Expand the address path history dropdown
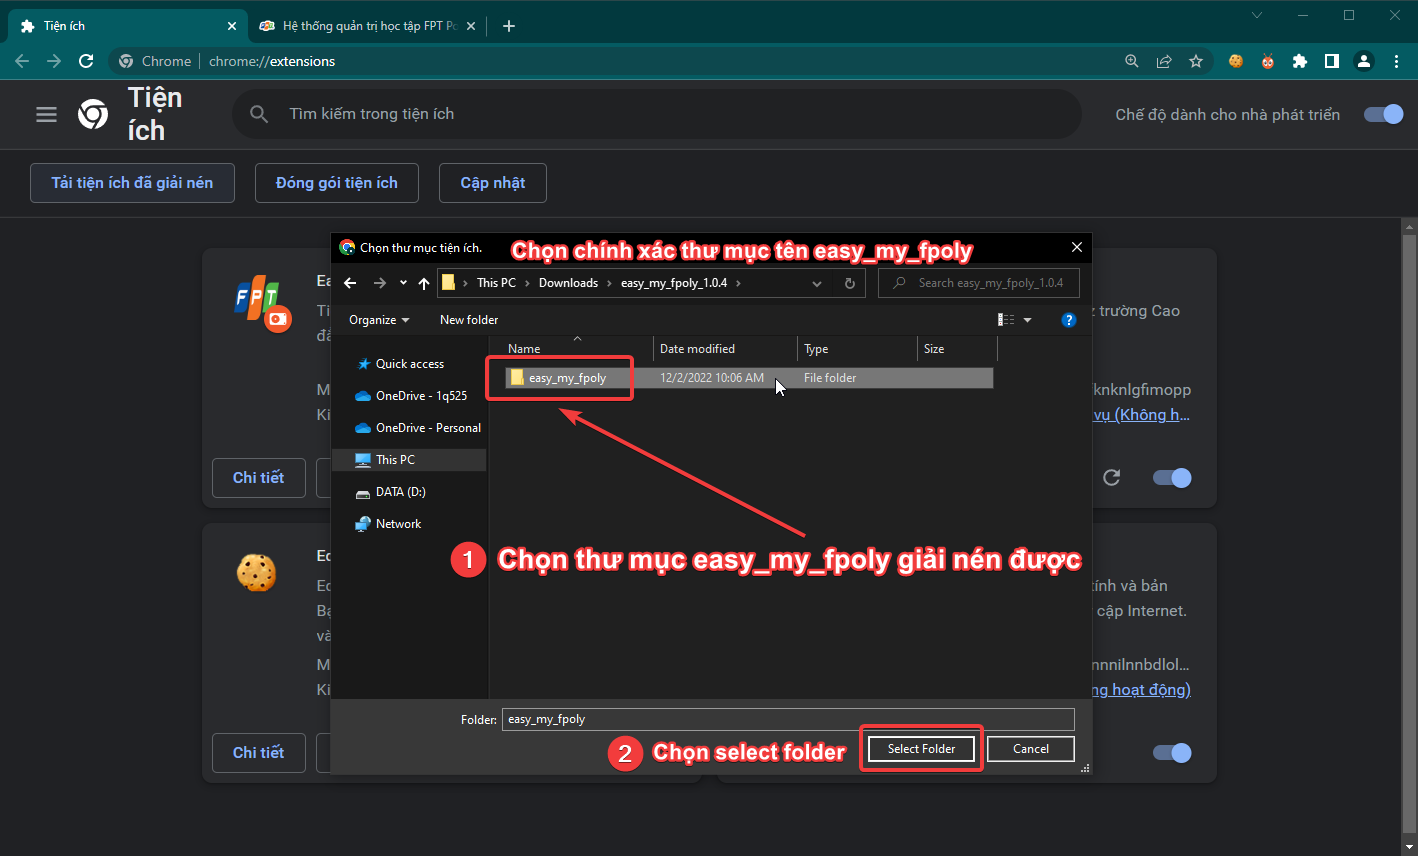Screen dimensions: 1418x856 point(817,283)
